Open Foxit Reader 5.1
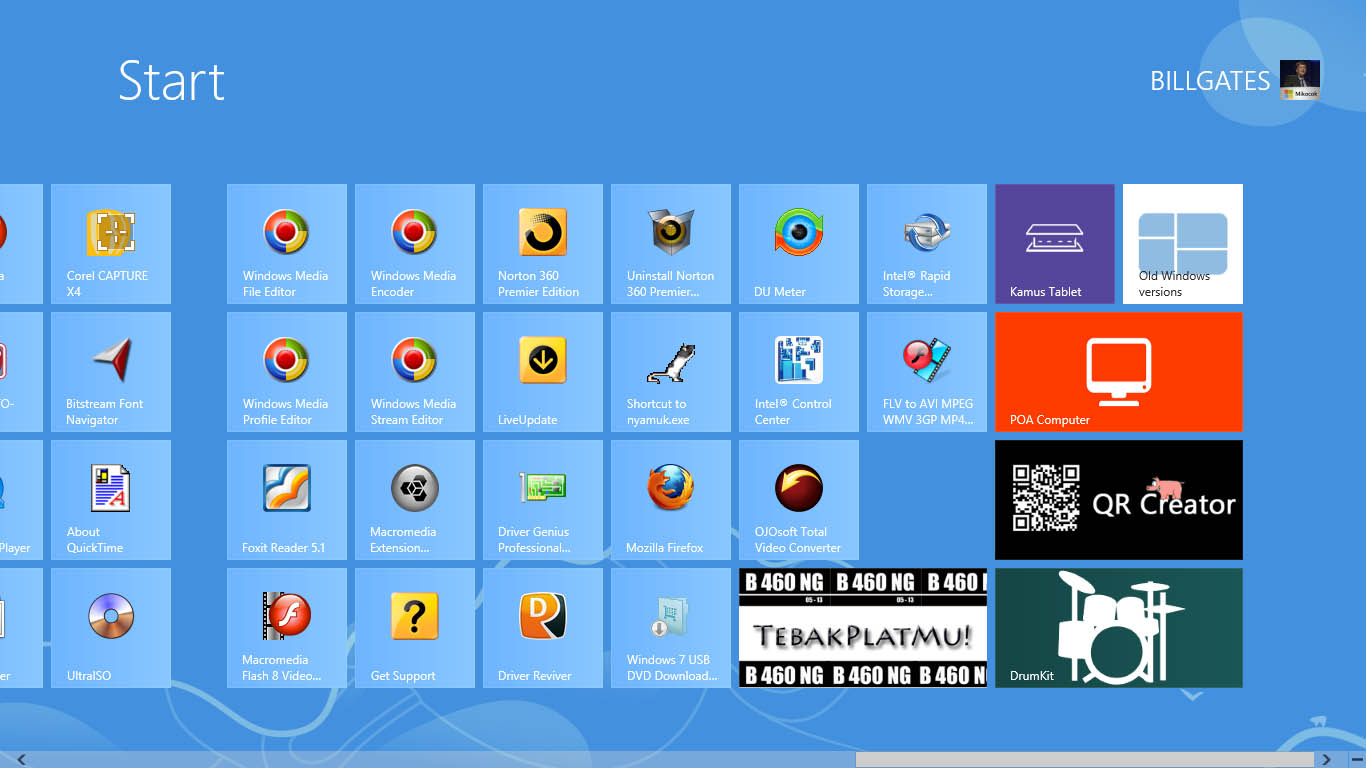This screenshot has width=1366, height=768. point(287,500)
